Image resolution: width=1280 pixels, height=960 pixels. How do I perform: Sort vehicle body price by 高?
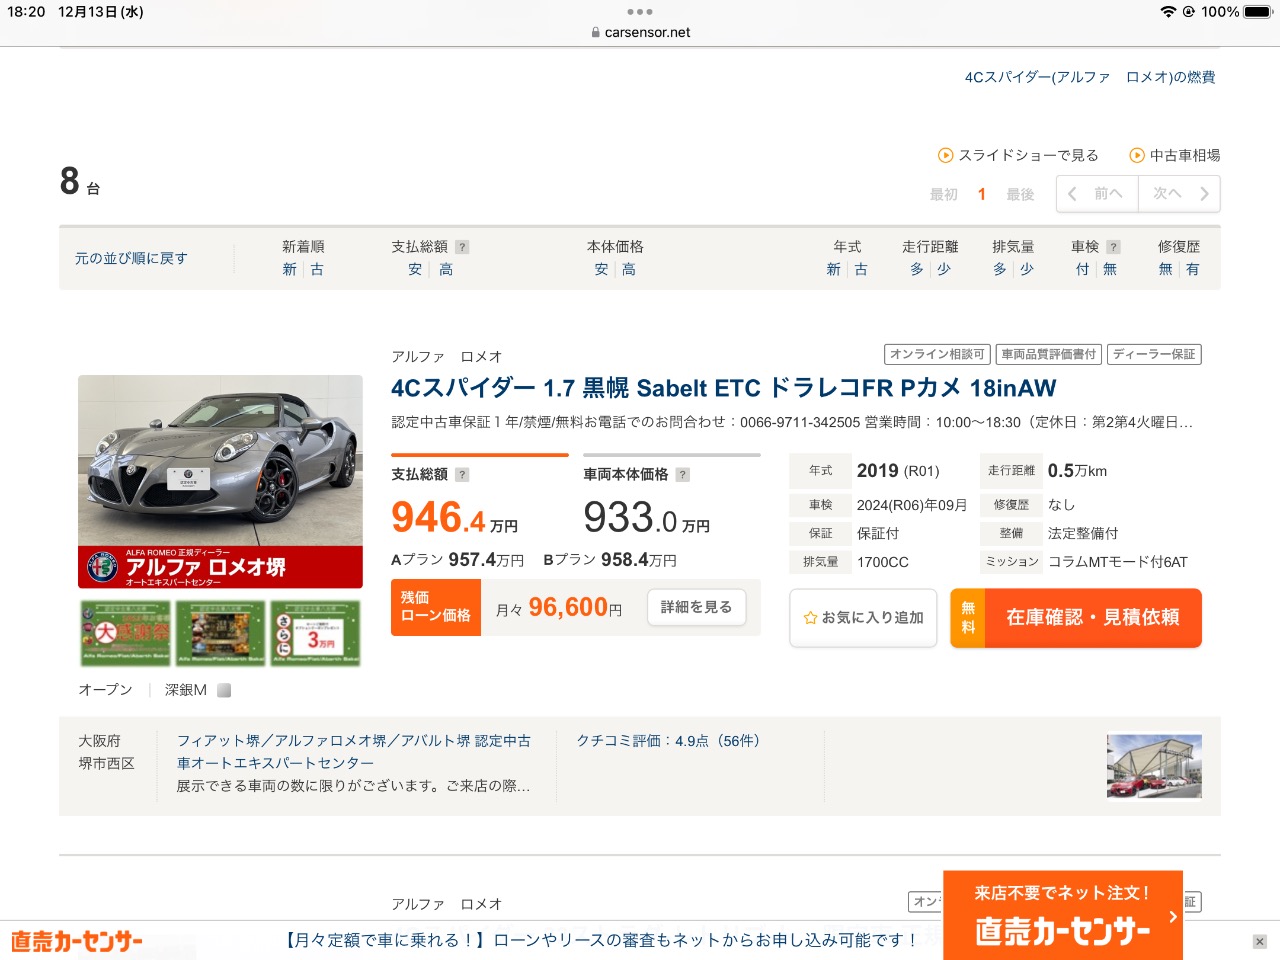[x=629, y=269]
